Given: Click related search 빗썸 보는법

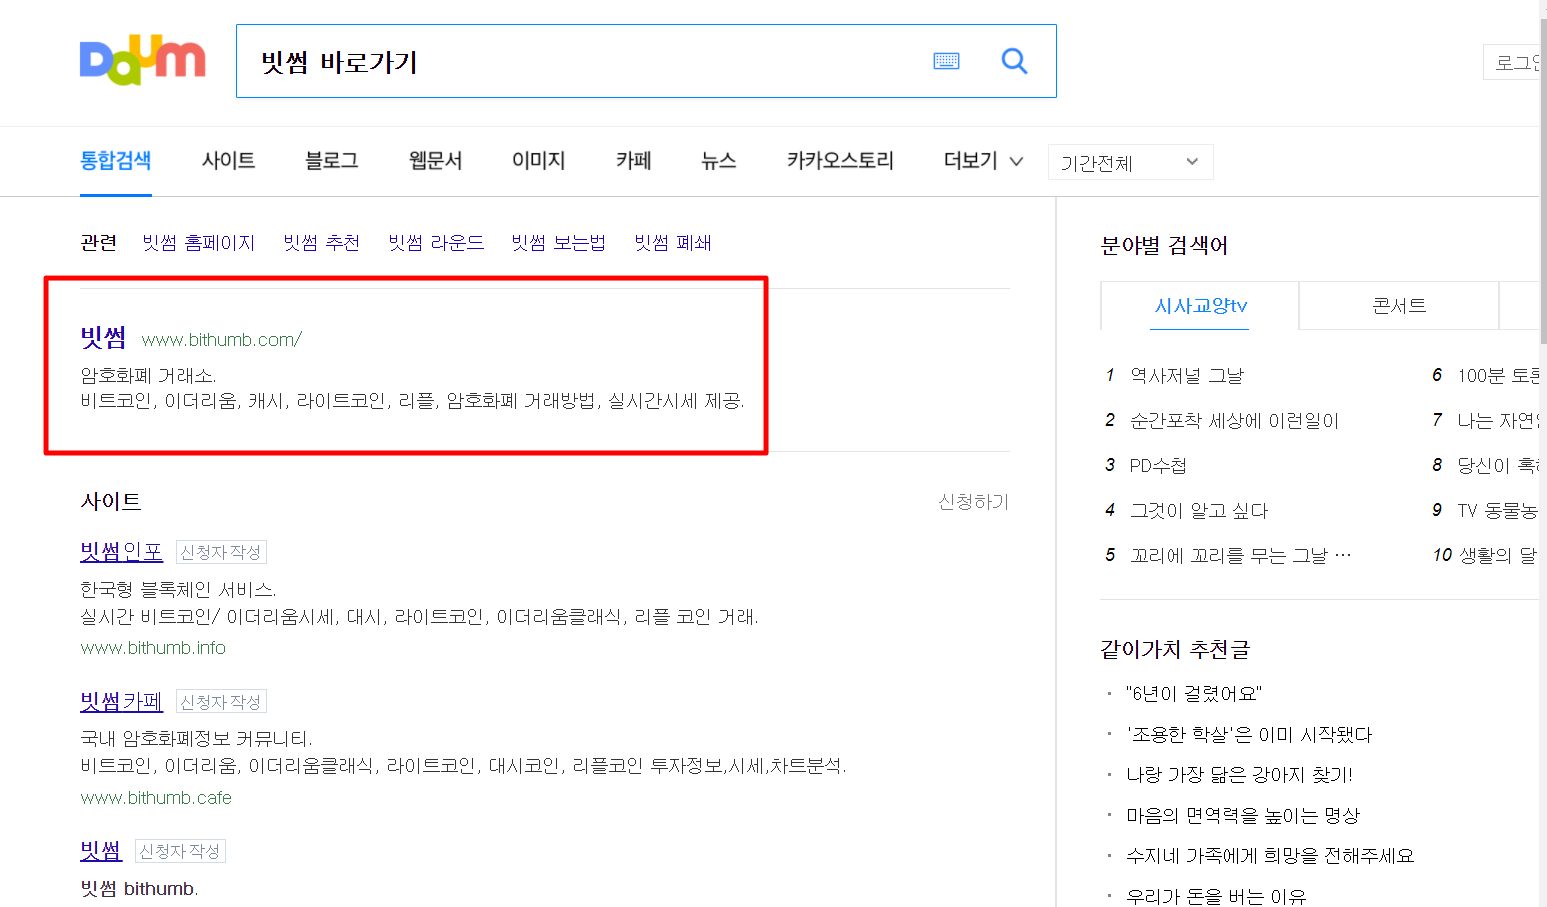Looking at the screenshot, I should (x=558, y=243).
